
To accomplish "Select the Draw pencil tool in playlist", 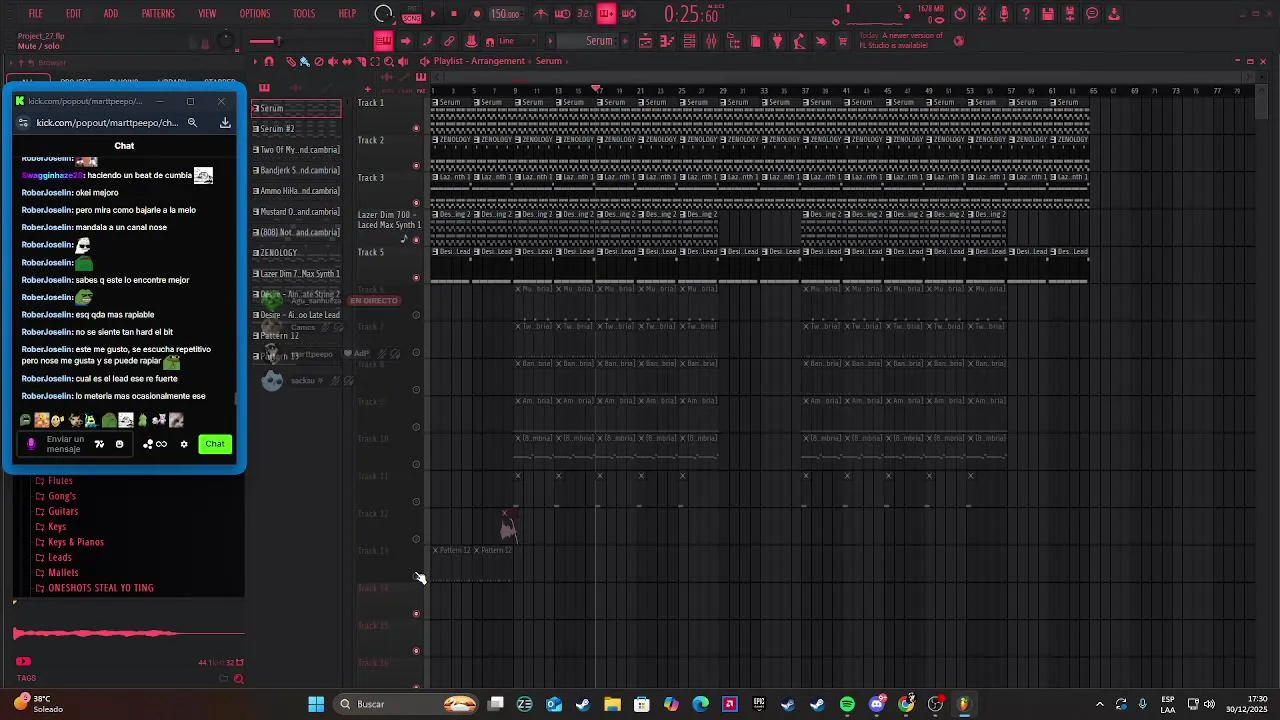I will [291, 61].
